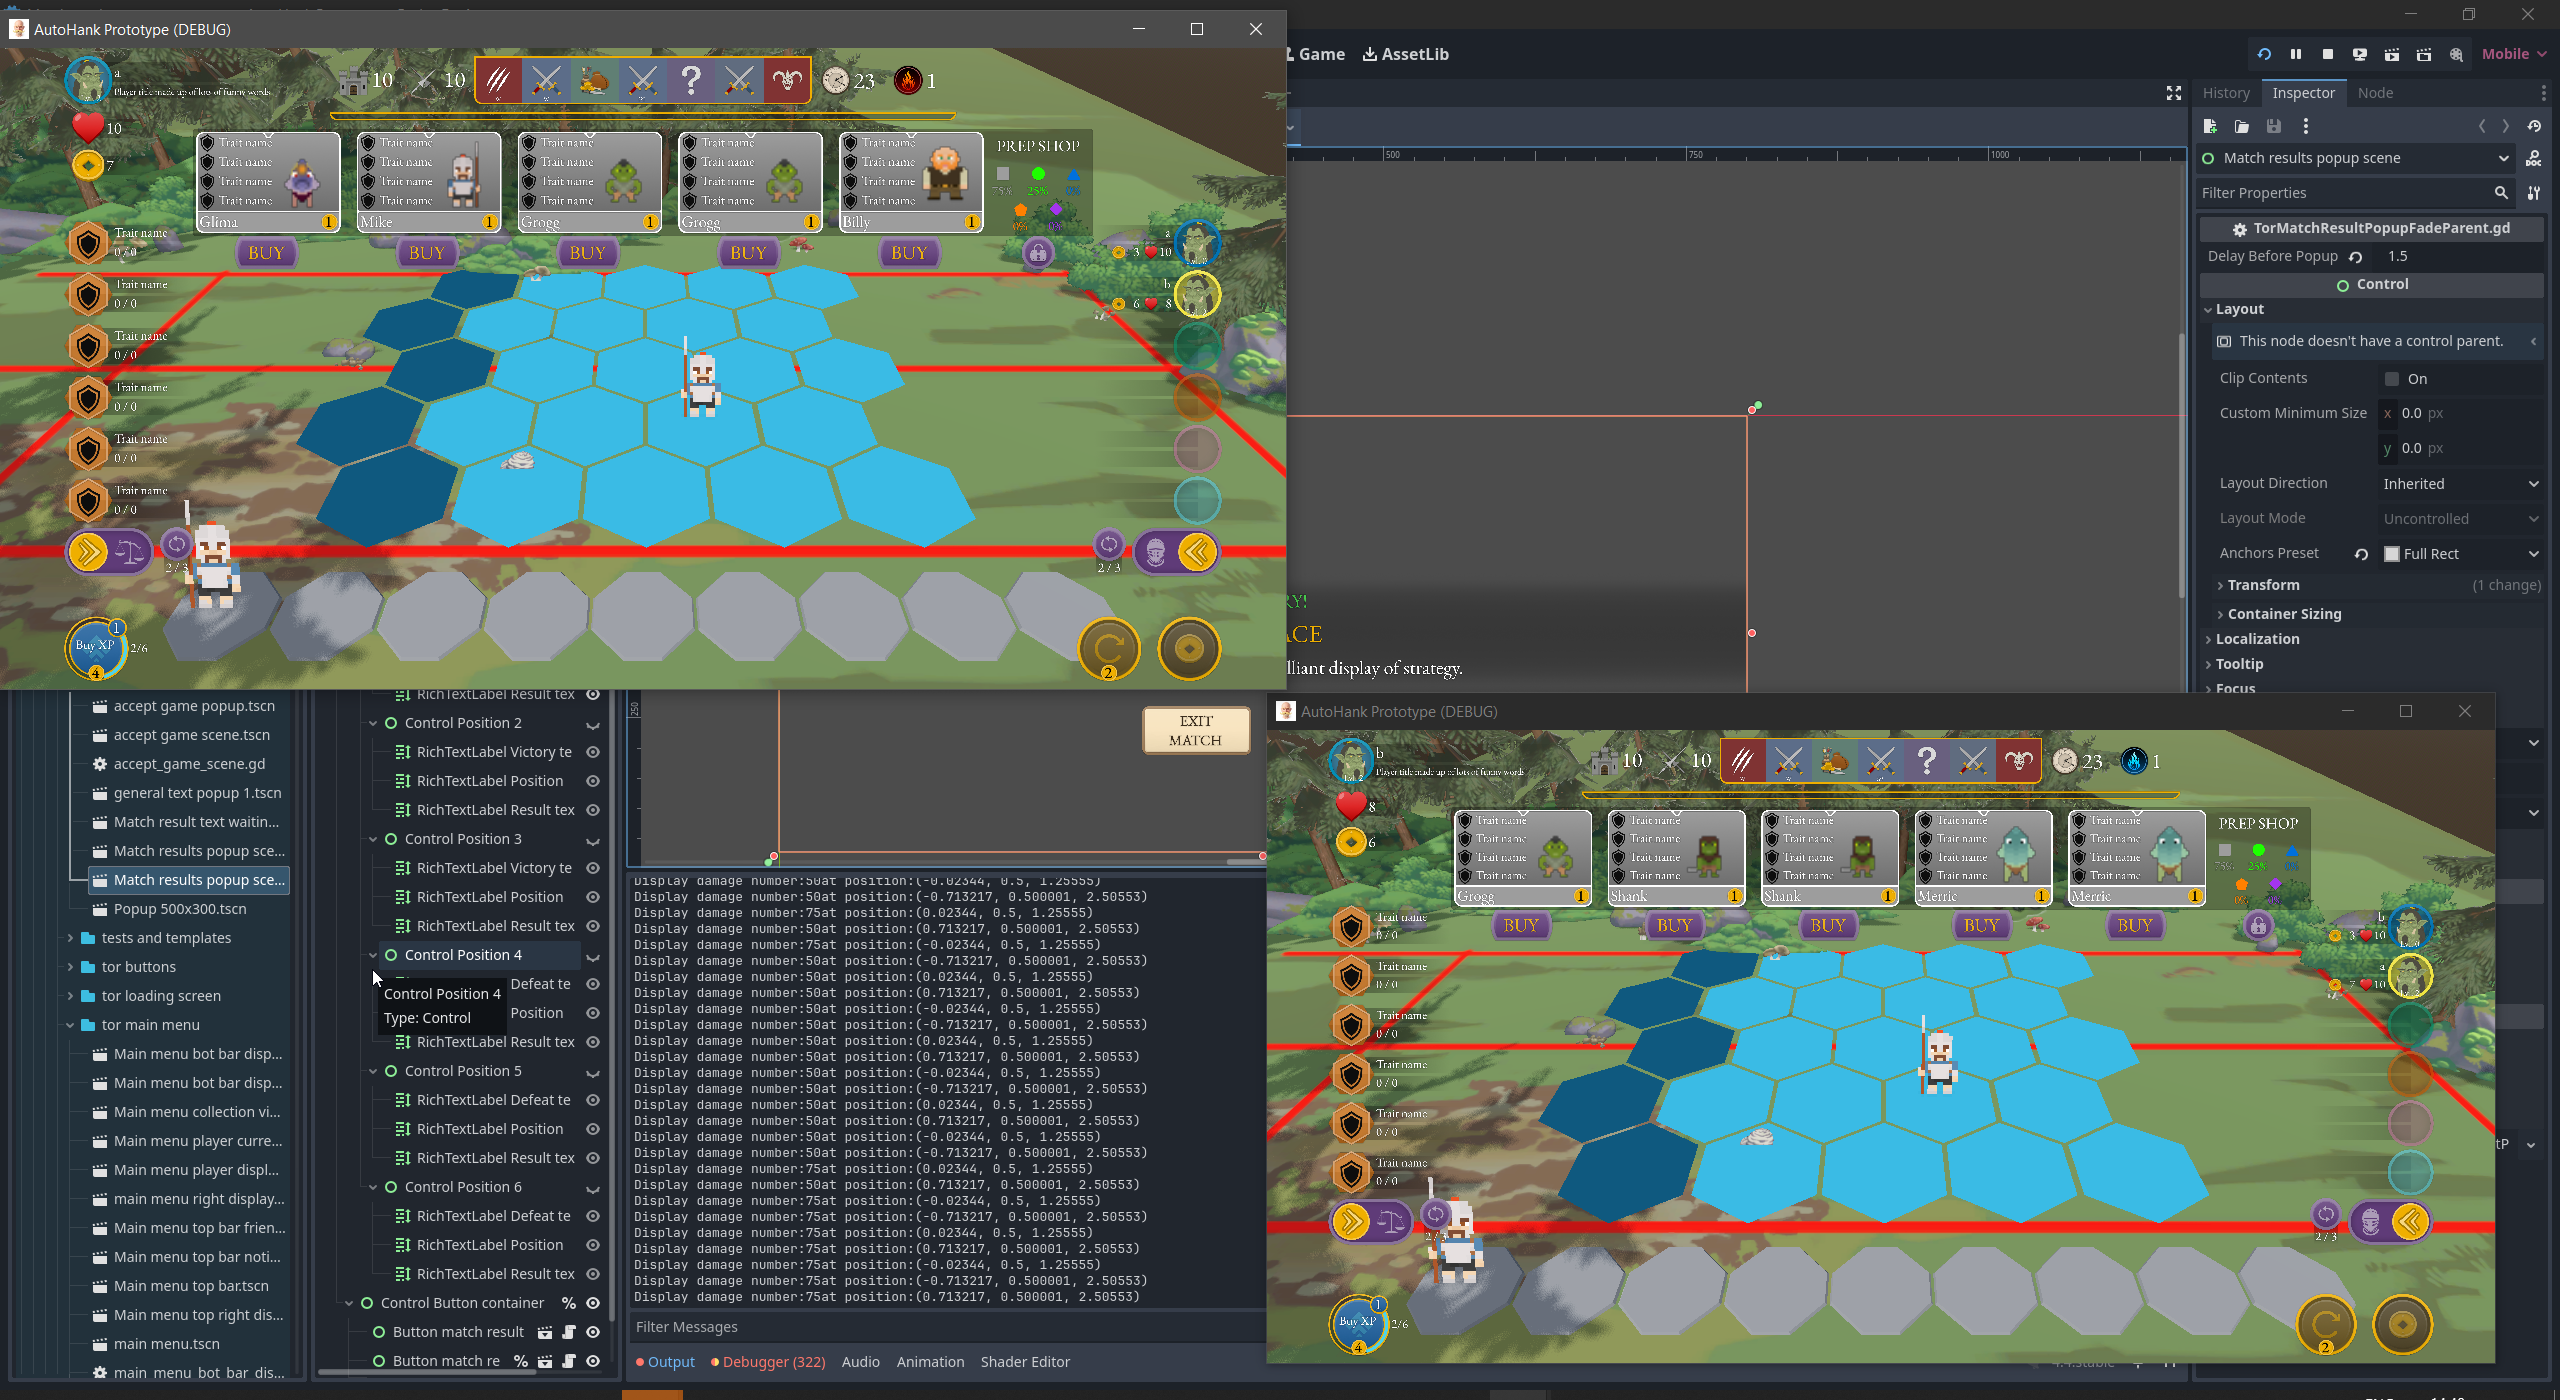The width and height of the screenshot is (2560, 1400).
Task: Open documentation for this object (DOC icon)
Action: click(2534, 158)
